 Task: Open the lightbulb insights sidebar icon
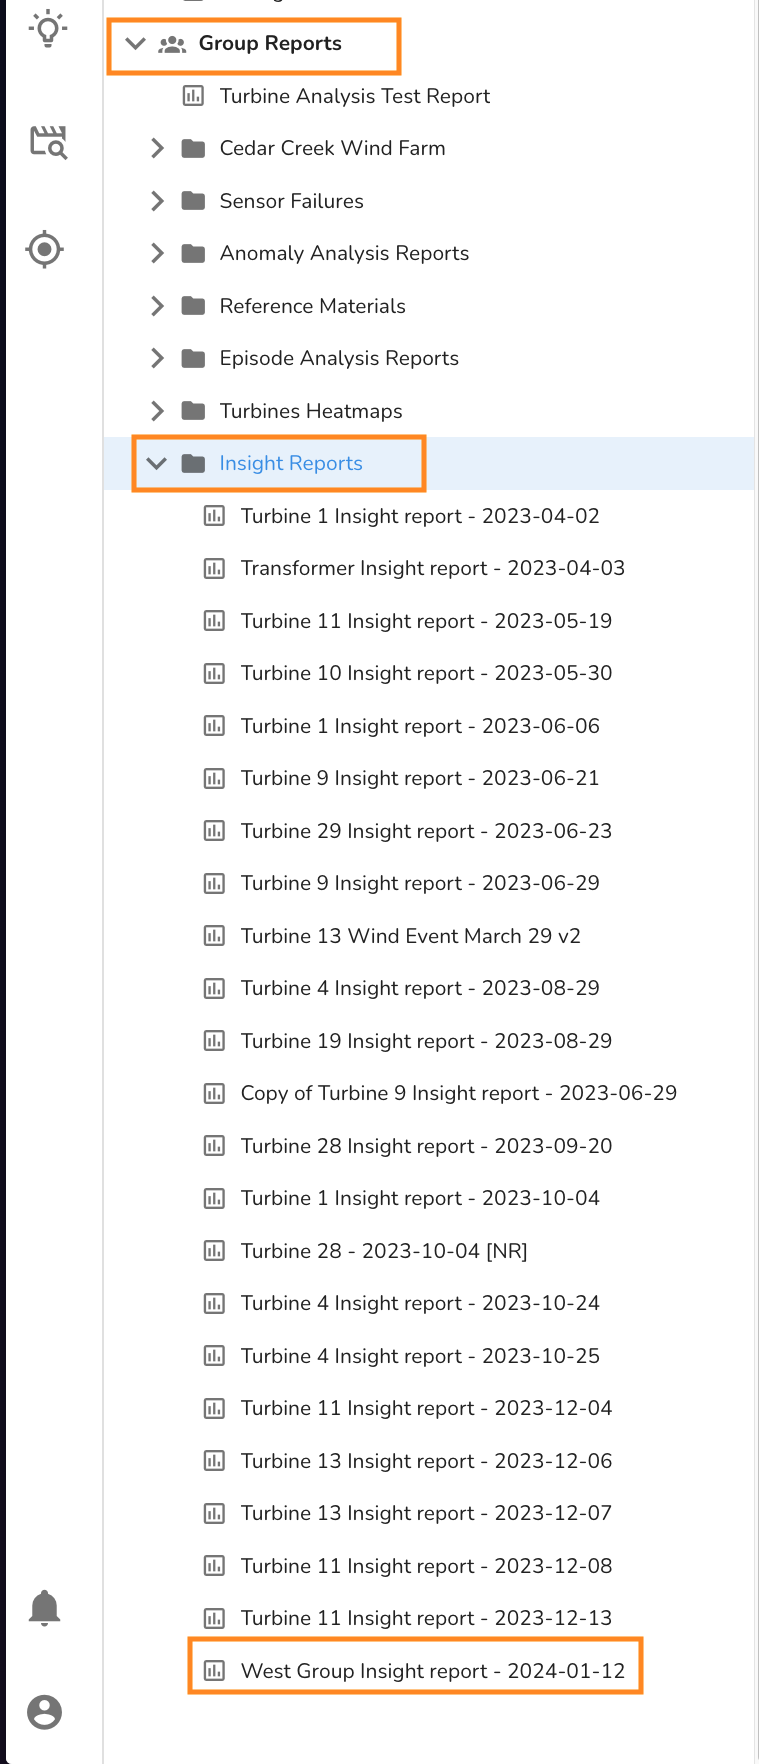point(47,28)
